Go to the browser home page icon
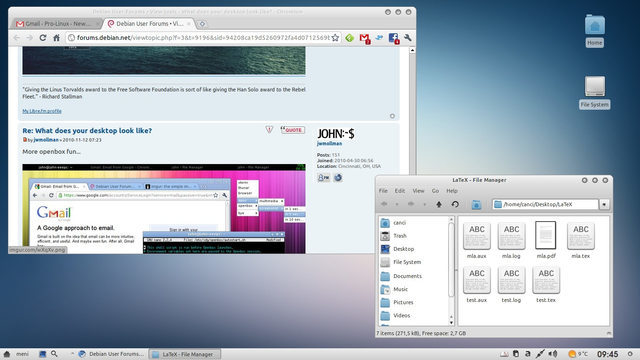 click(56, 38)
